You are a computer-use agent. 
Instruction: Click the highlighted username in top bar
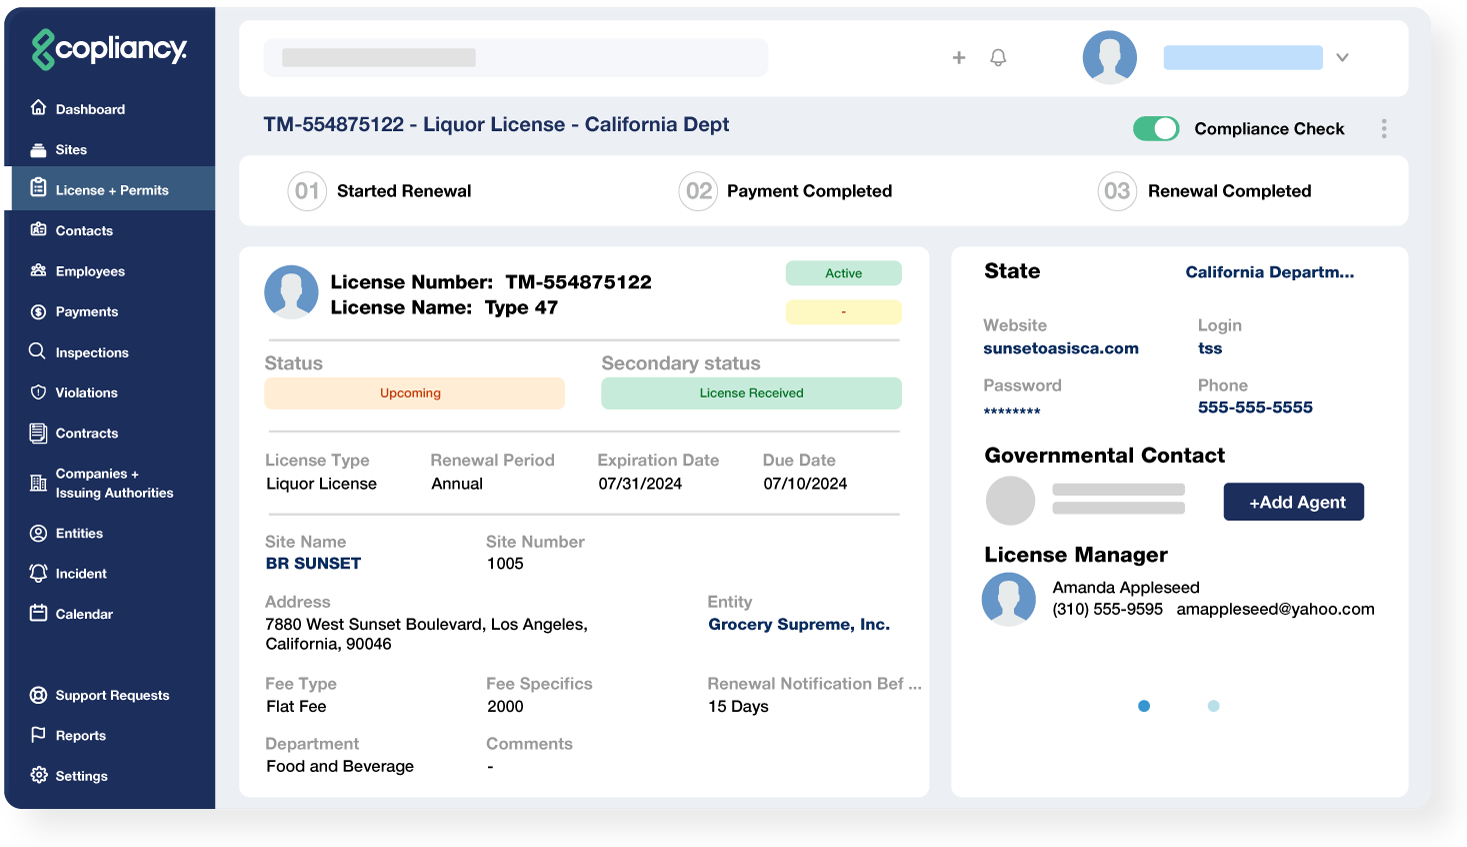1243,57
